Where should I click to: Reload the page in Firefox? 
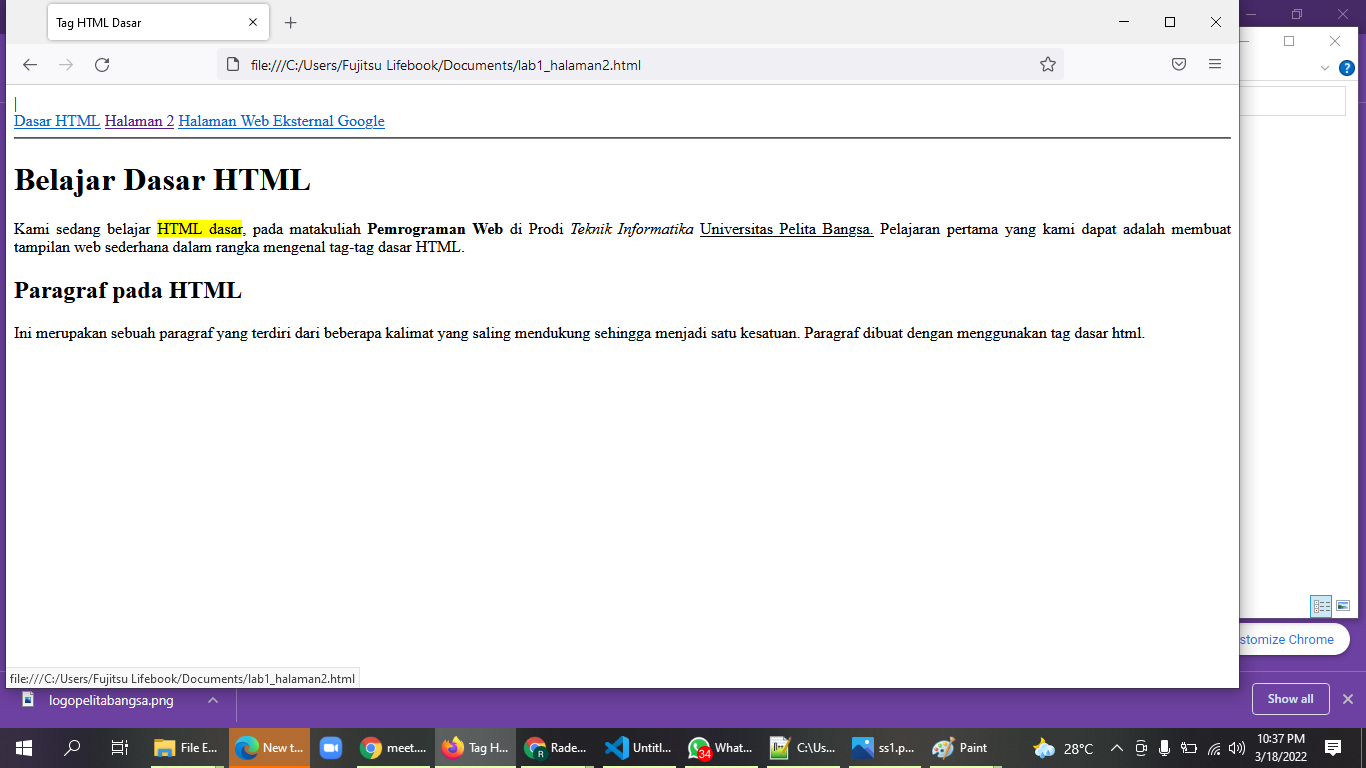pyautogui.click(x=102, y=65)
